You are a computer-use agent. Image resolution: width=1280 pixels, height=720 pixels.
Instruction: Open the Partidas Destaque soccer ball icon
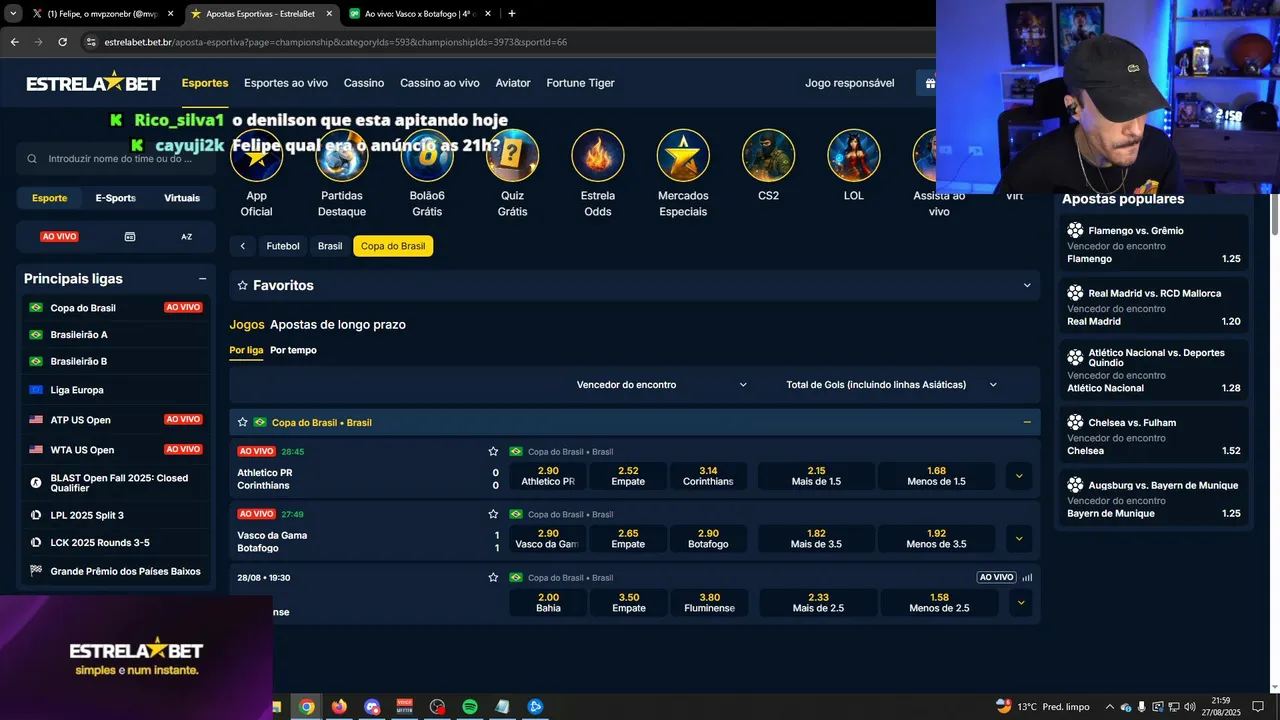tap(342, 156)
